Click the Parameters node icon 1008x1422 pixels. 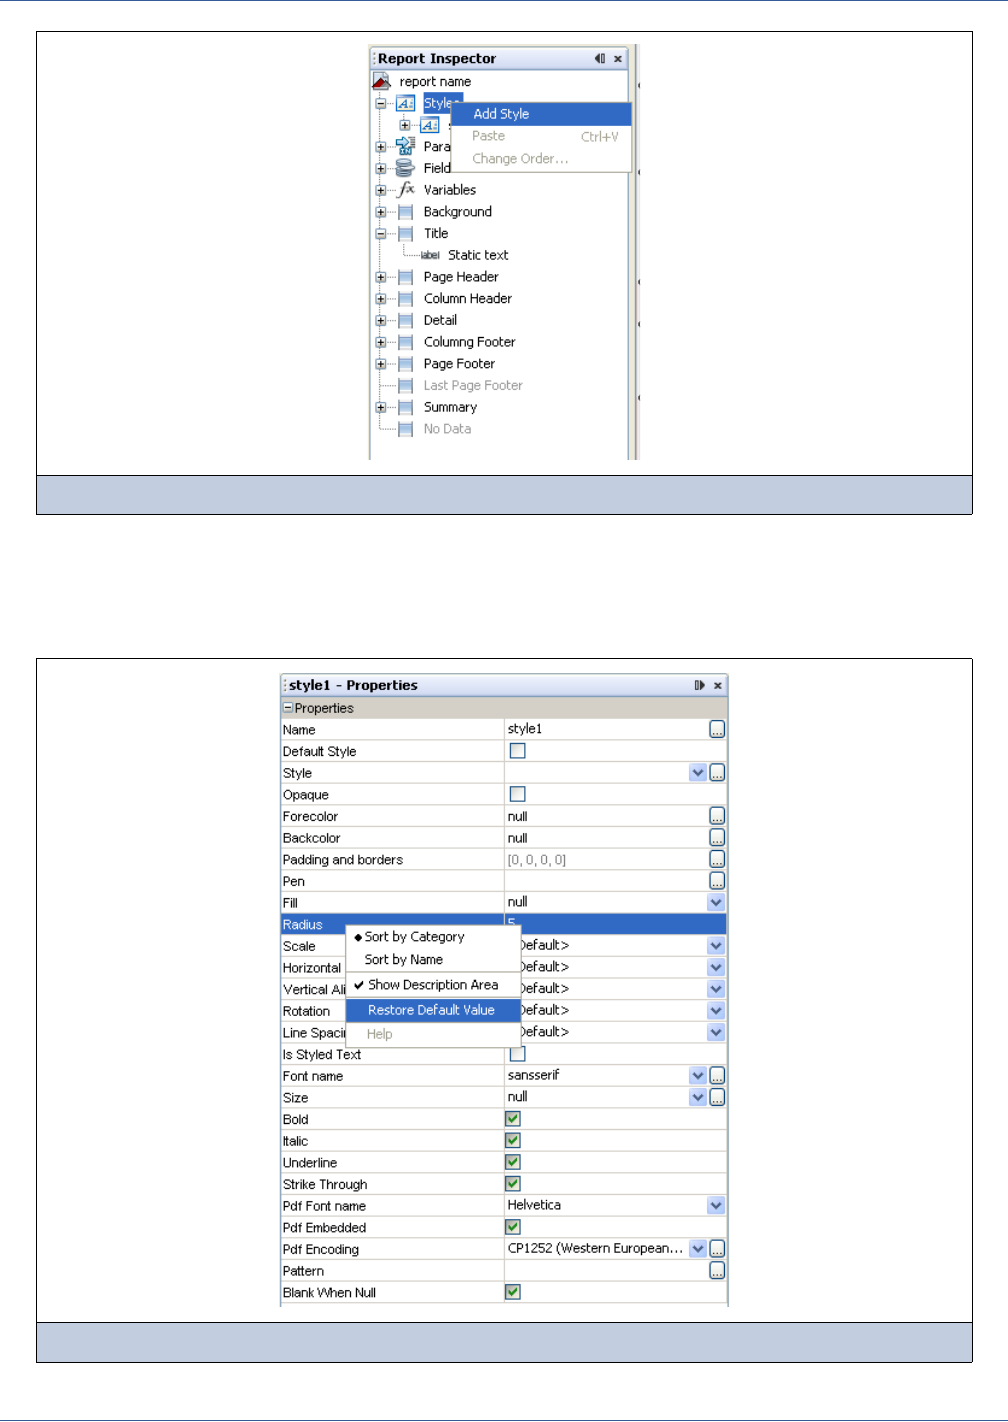point(405,146)
